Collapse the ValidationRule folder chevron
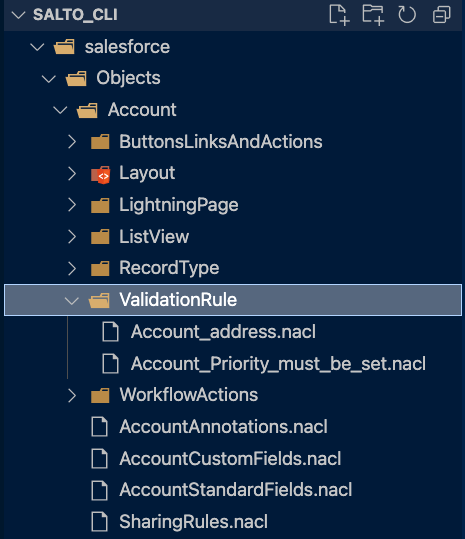This screenshot has width=465, height=539. click(71, 301)
